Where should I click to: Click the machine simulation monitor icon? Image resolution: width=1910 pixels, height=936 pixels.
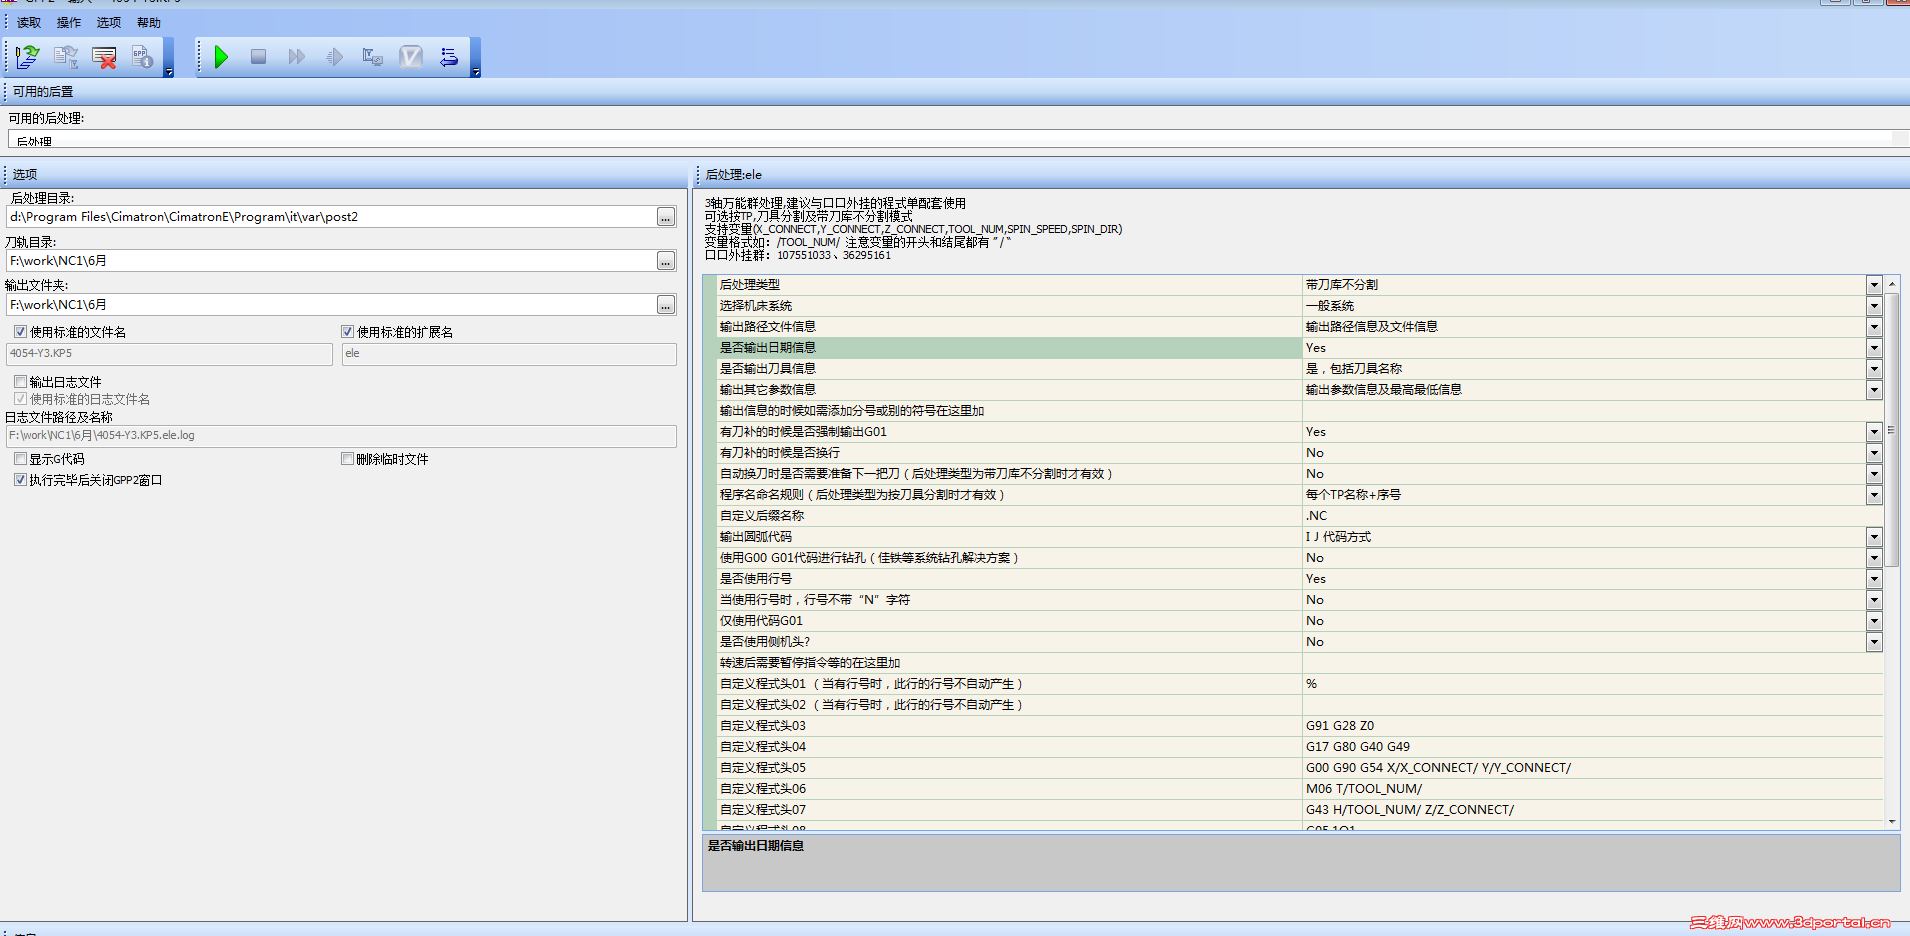(372, 57)
